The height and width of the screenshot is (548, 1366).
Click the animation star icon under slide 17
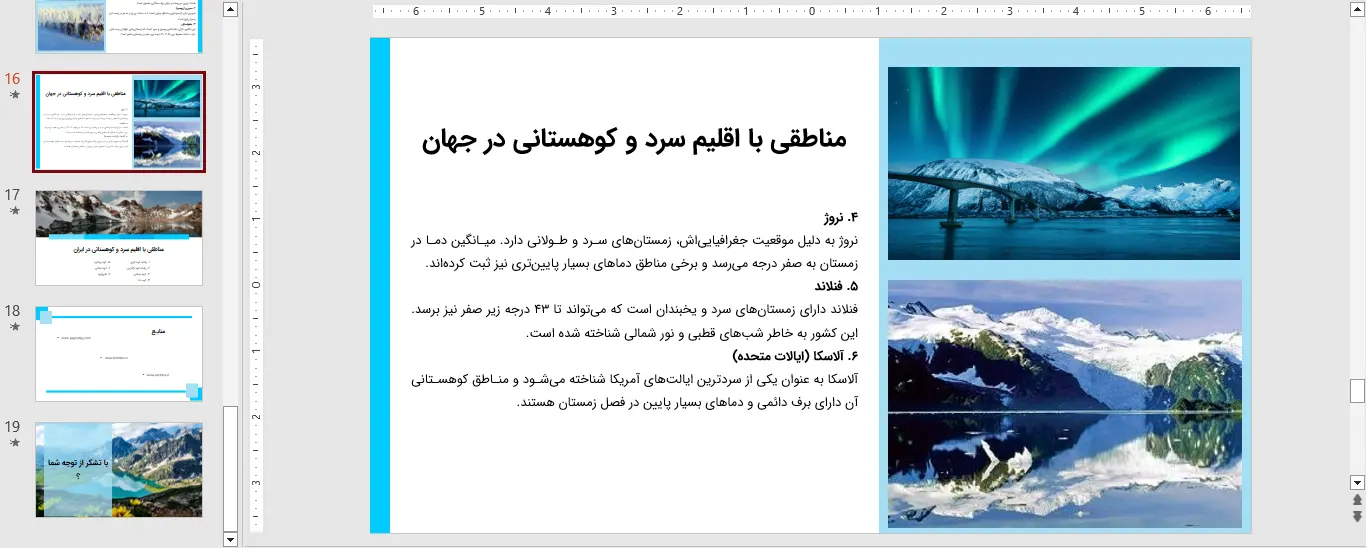pyautogui.click(x=14, y=211)
